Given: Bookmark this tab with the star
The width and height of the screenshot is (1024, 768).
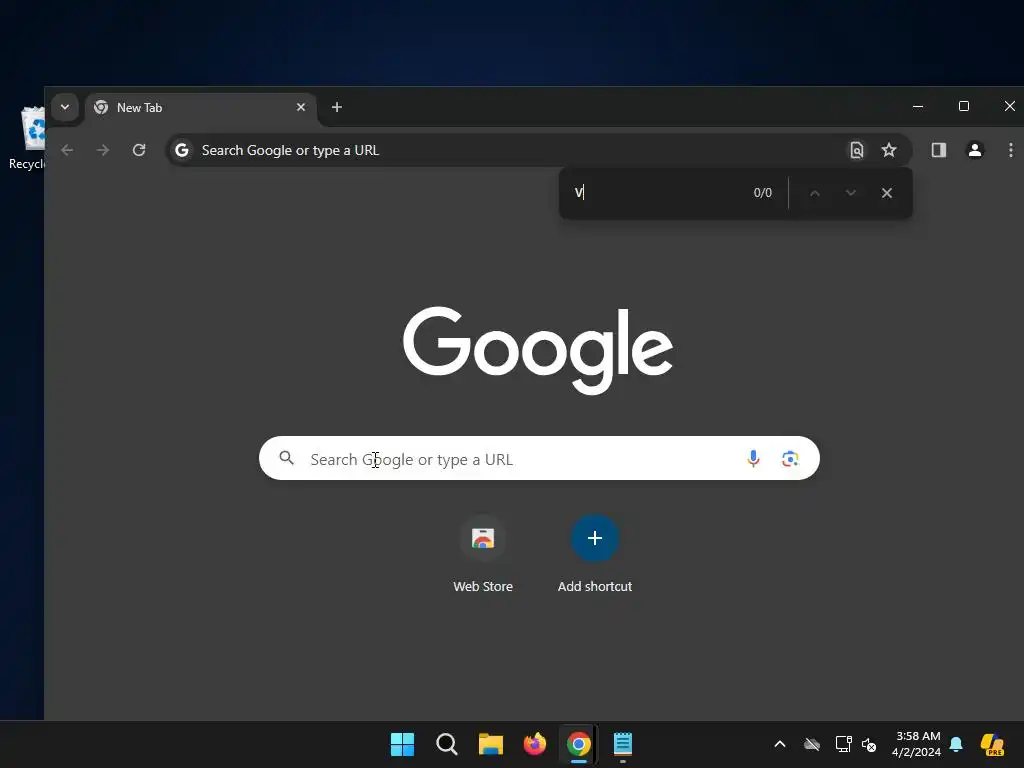Looking at the screenshot, I should click(x=889, y=150).
